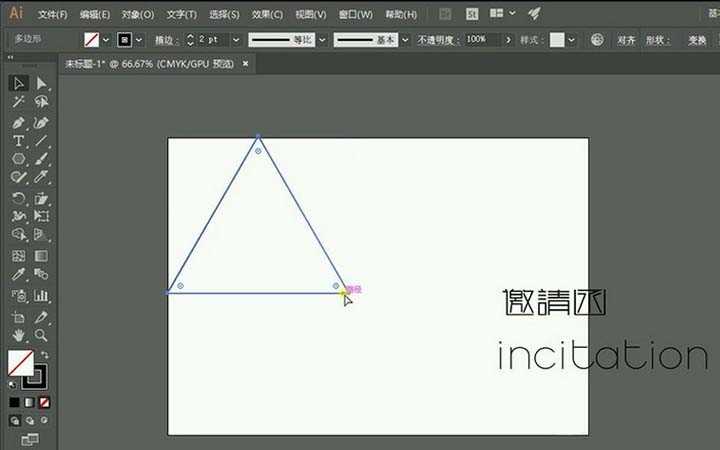Click the Adobe Stock St icon
720x450 pixels.
click(x=472, y=14)
